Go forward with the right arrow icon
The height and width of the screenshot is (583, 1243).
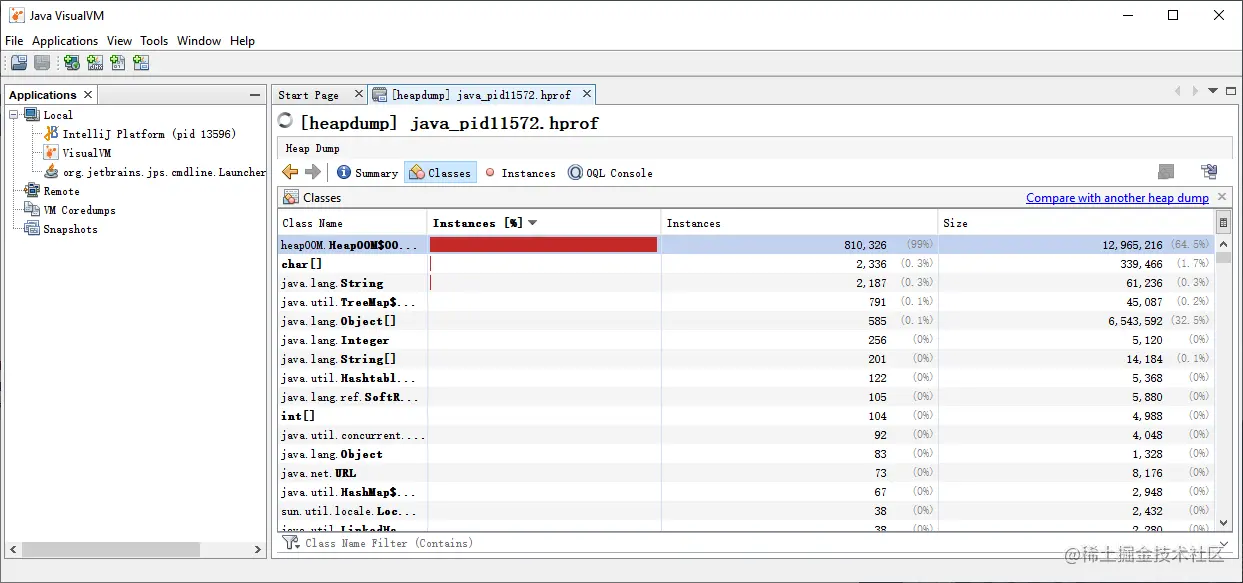click(313, 172)
